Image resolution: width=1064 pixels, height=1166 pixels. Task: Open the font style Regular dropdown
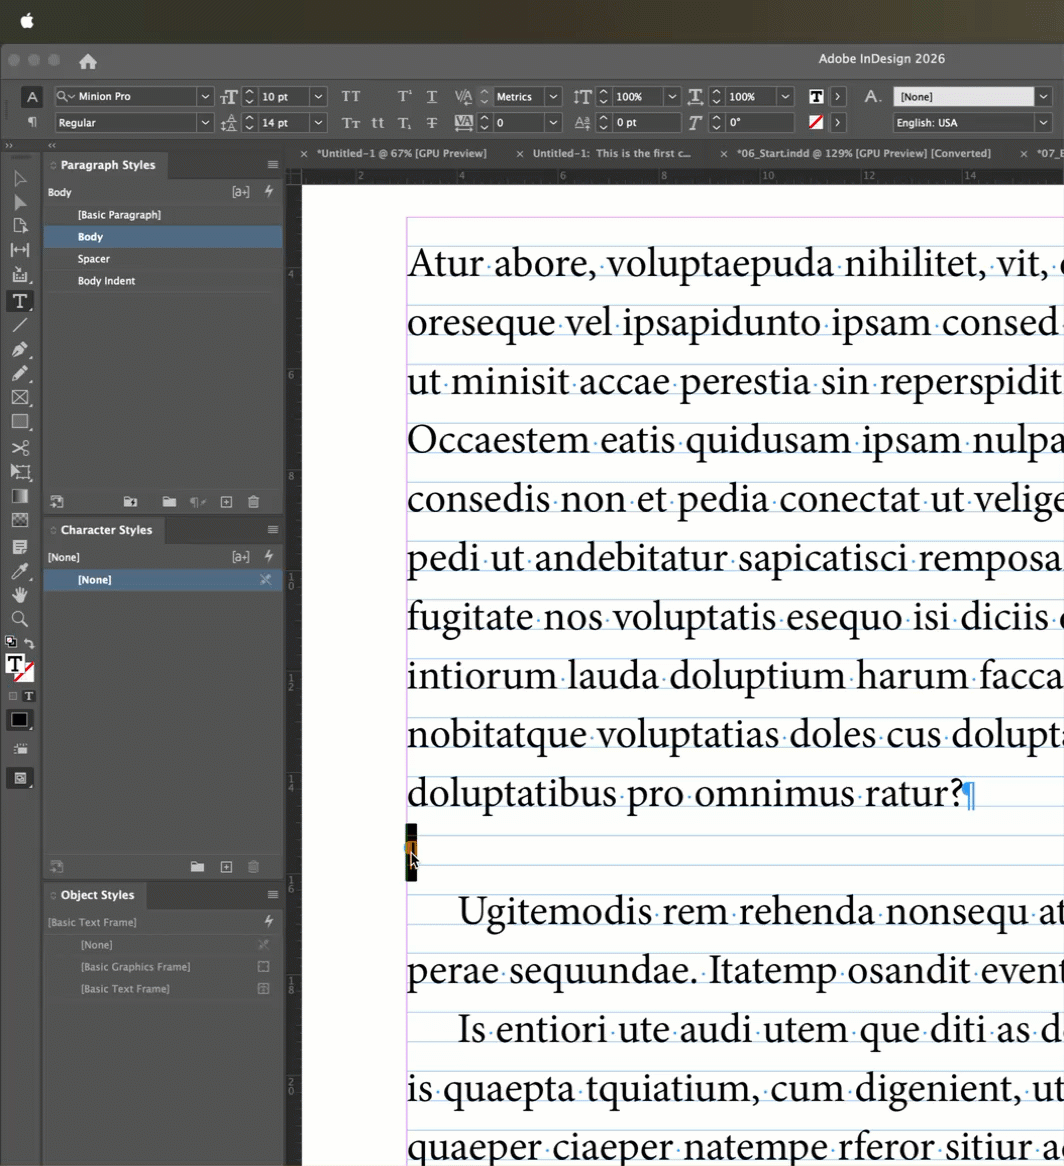[204, 123]
